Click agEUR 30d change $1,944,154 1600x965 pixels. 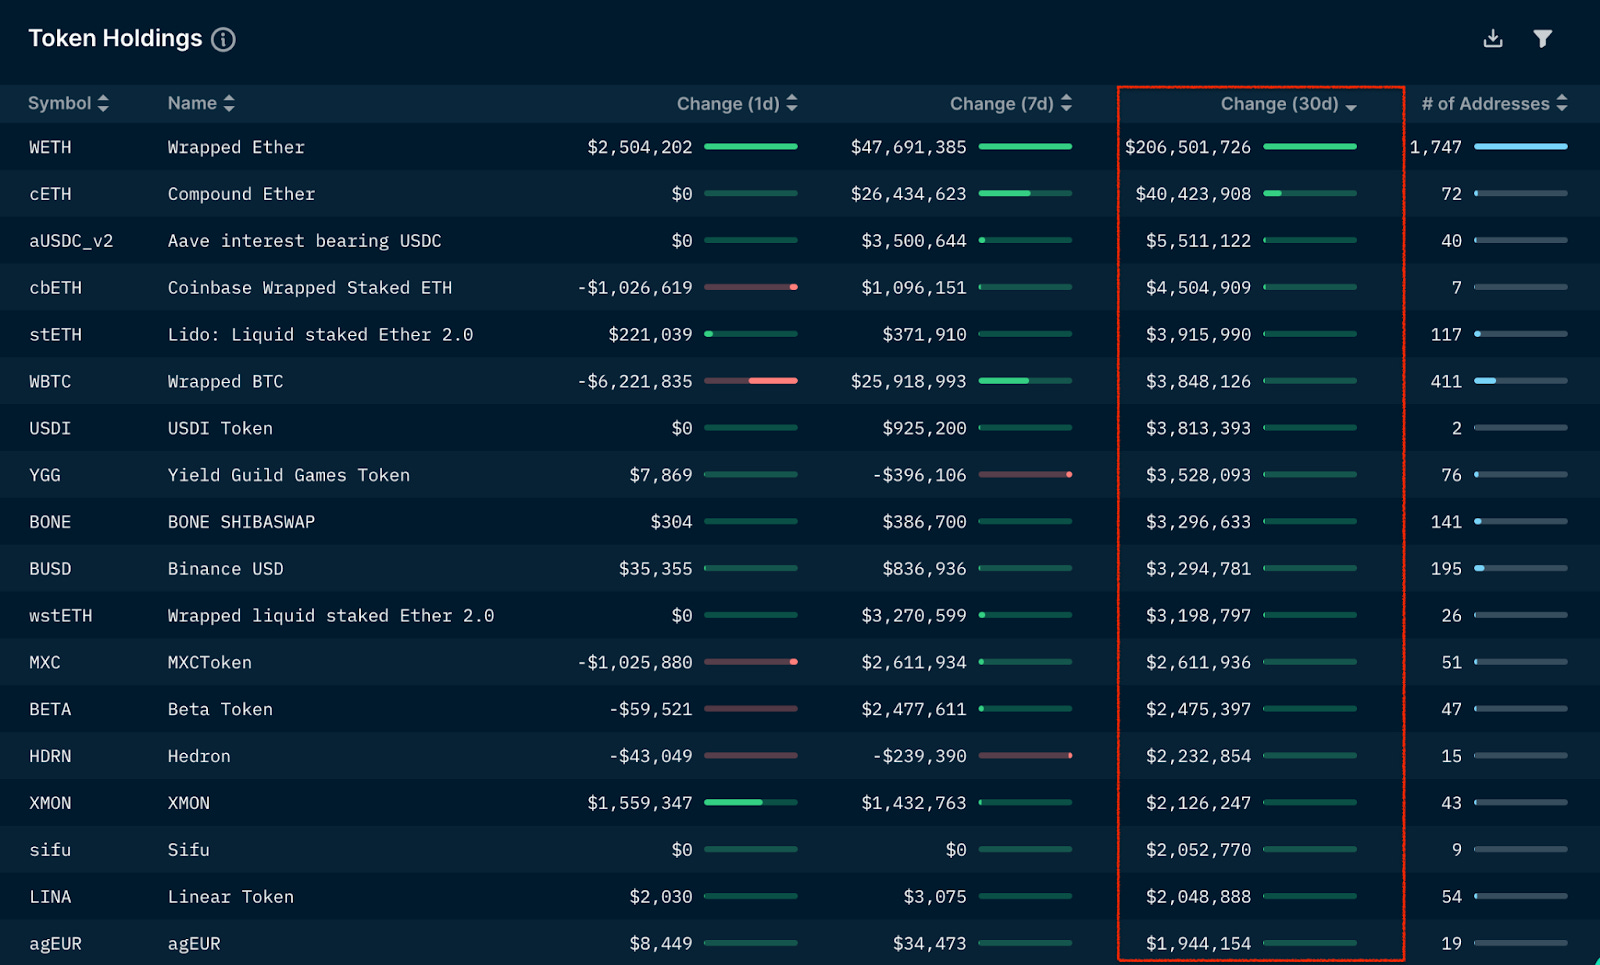click(1198, 944)
